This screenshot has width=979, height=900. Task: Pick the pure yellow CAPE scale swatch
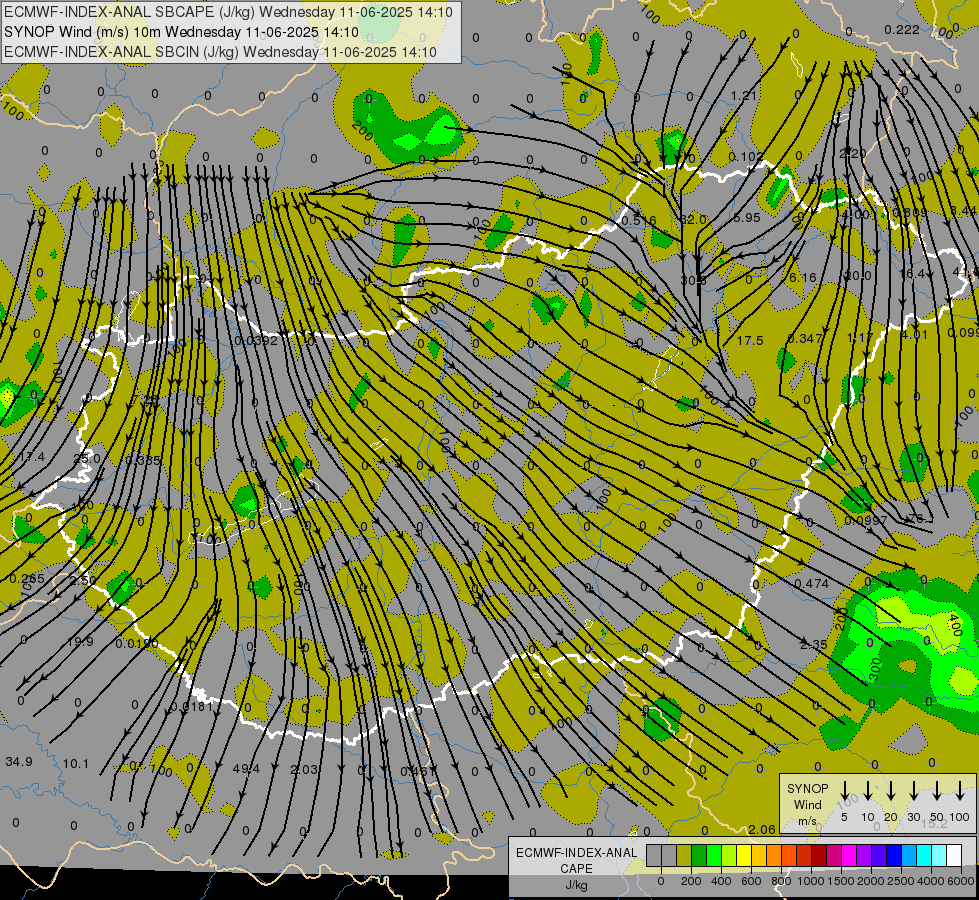click(x=744, y=856)
